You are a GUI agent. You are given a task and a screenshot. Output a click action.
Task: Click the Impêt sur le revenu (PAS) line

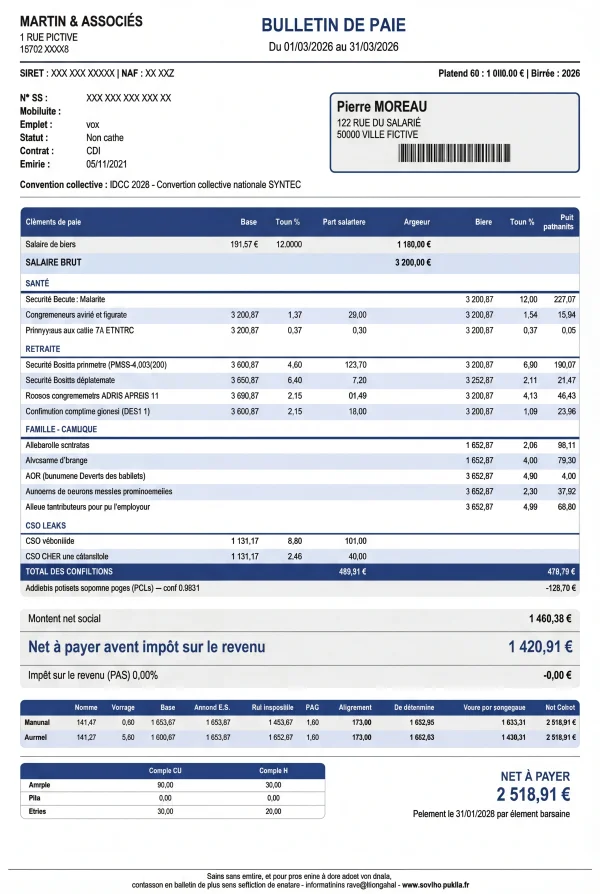click(x=300, y=676)
